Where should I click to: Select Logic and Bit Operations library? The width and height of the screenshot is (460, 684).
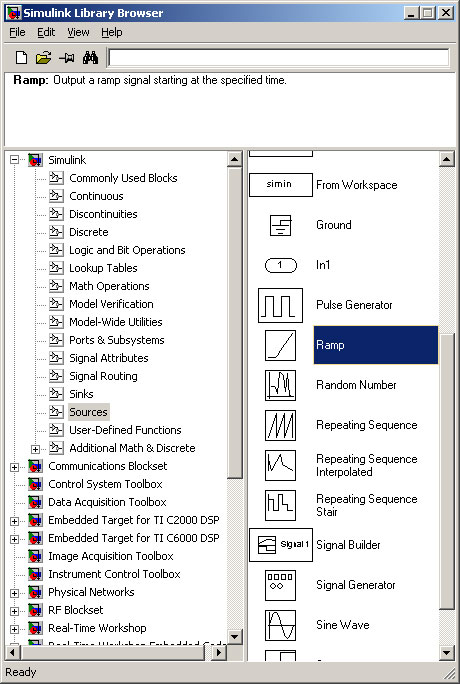(x=127, y=250)
